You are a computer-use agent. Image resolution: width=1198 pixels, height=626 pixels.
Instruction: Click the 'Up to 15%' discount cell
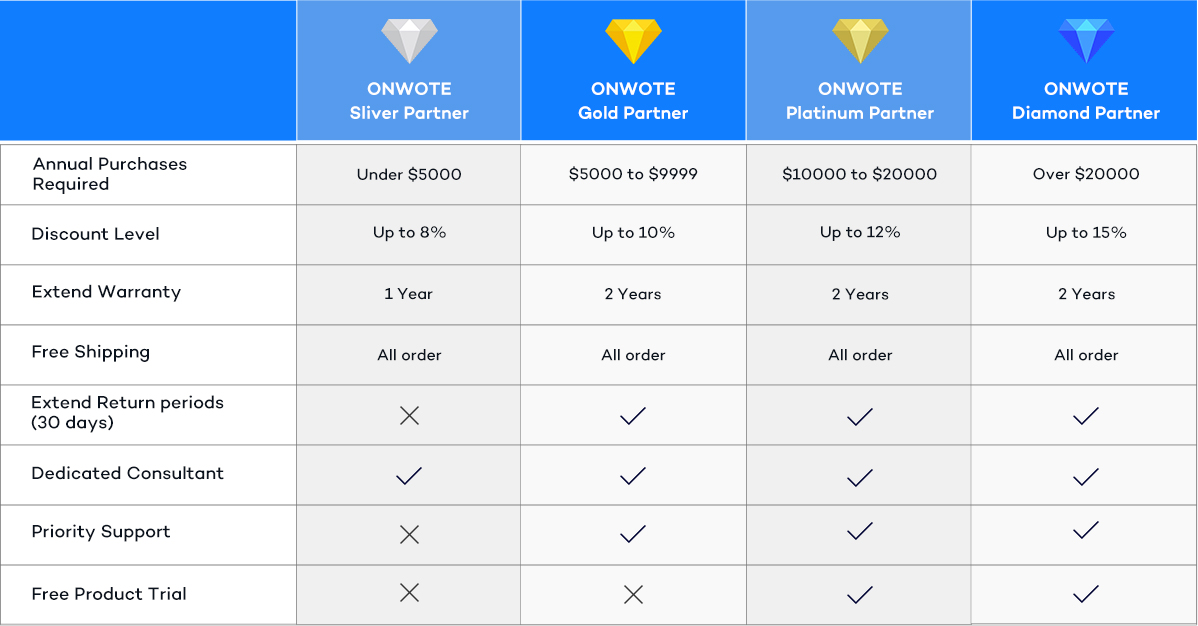(x=1085, y=233)
